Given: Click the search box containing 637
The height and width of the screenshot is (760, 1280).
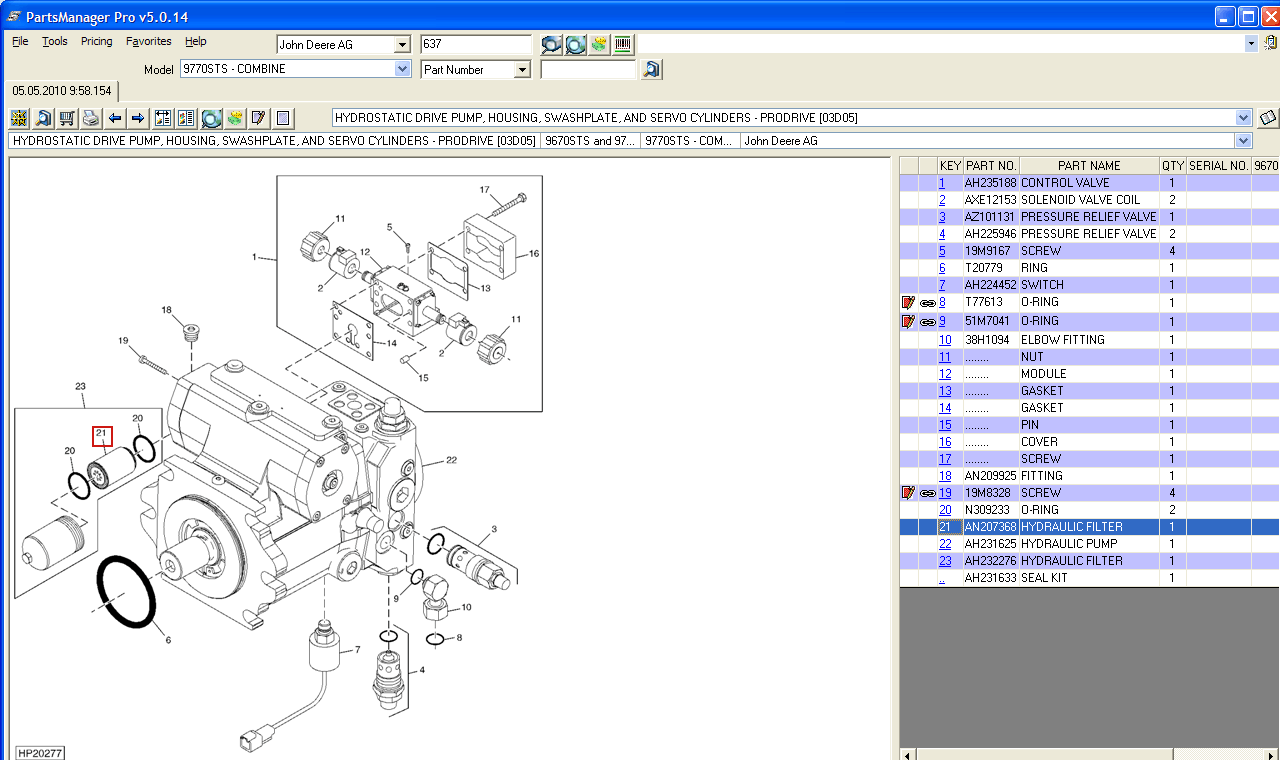Looking at the screenshot, I should 476,44.
